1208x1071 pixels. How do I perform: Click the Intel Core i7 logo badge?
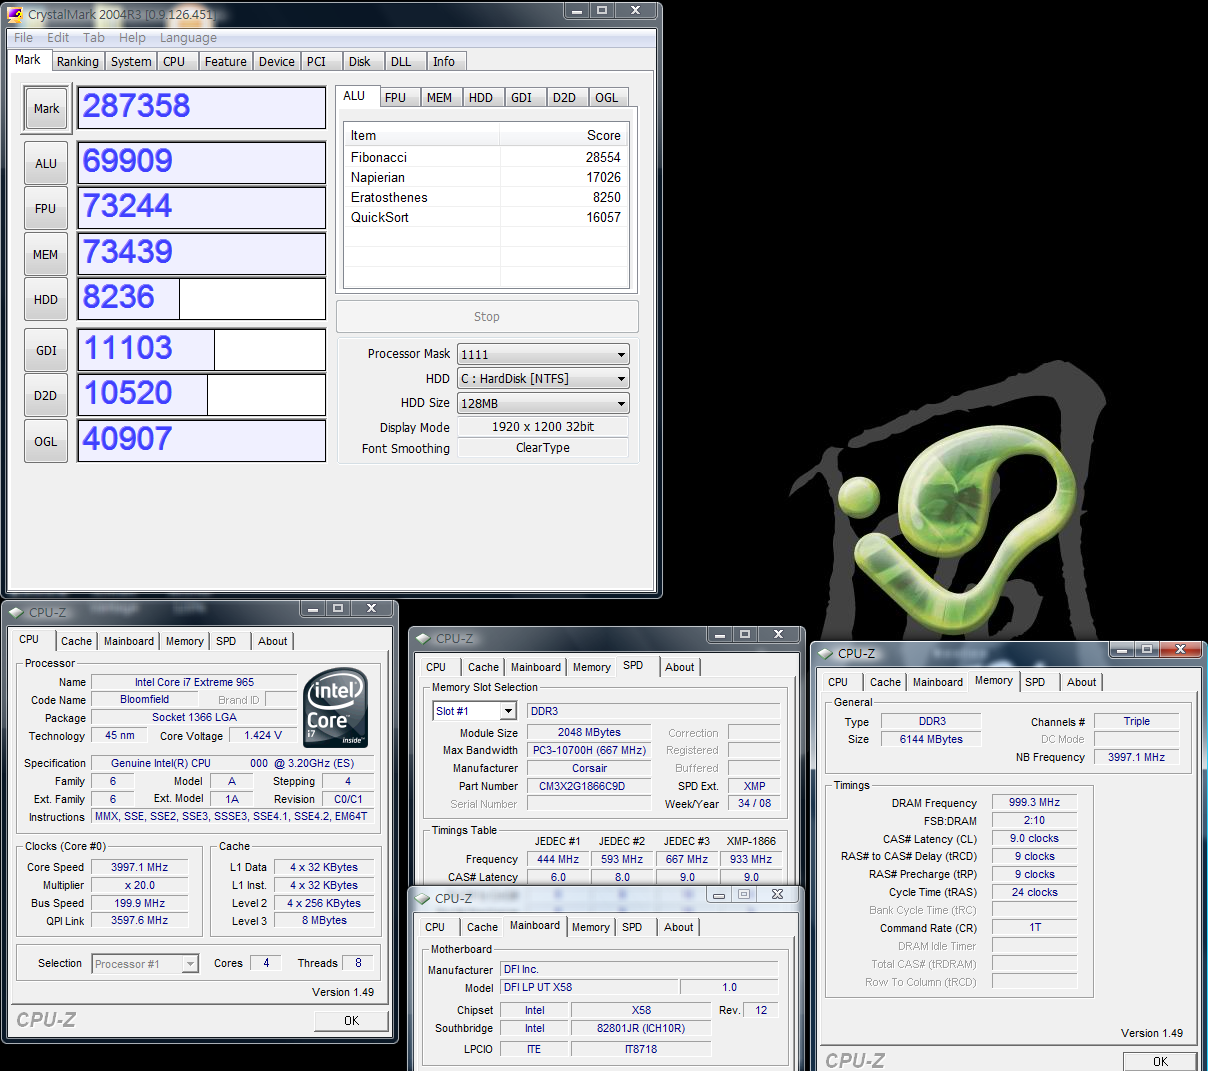point(335,708)
